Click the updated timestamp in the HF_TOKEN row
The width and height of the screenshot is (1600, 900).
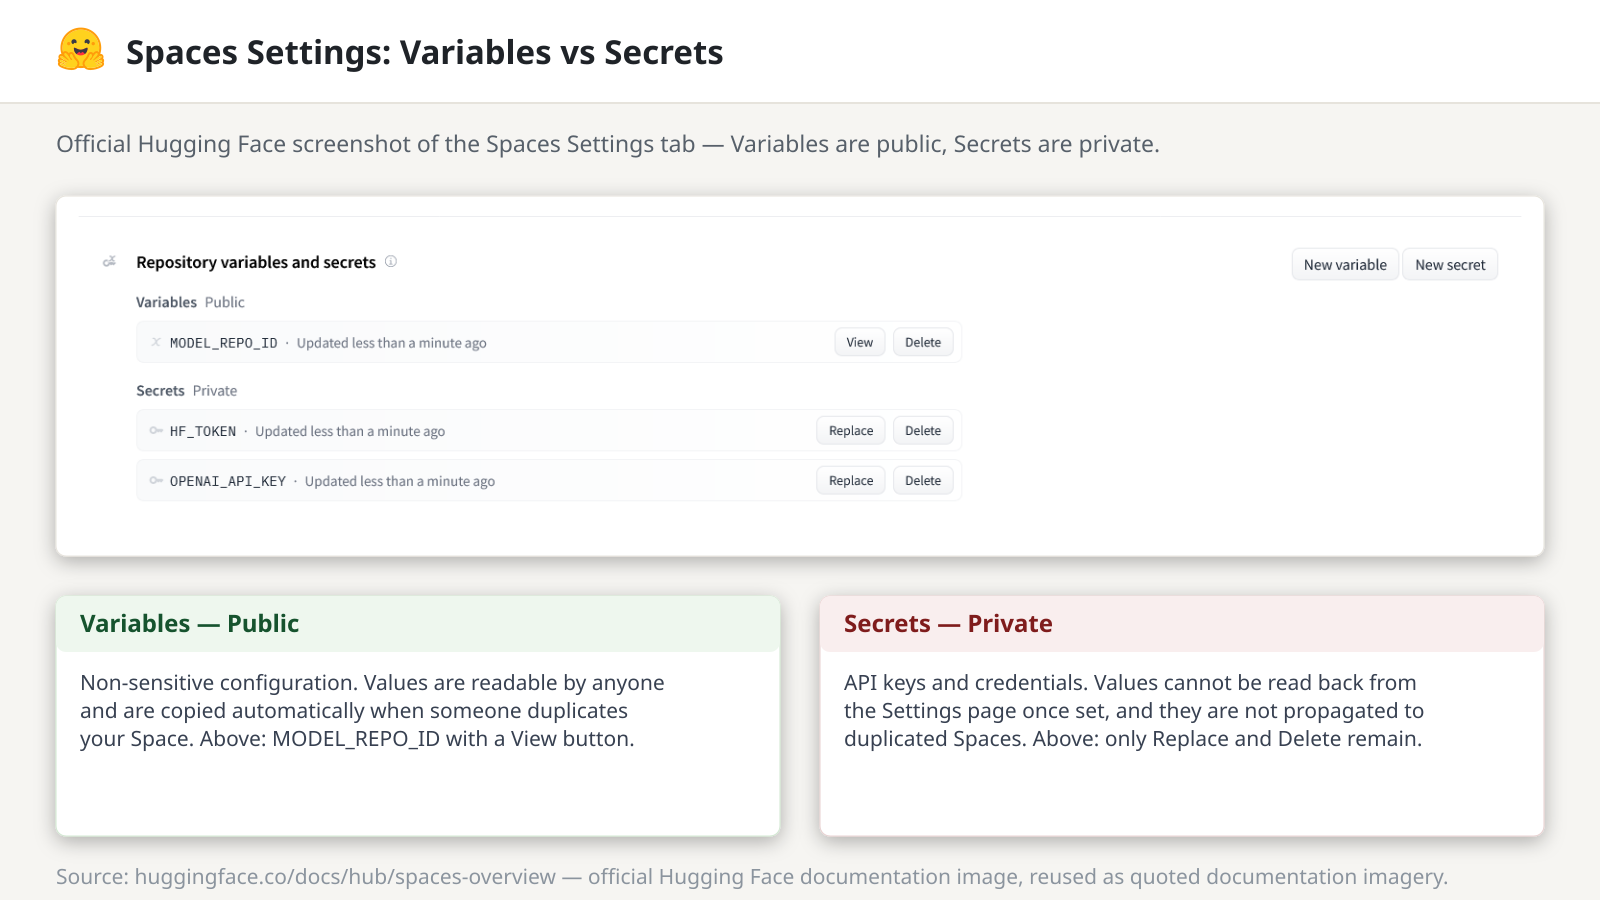coord(350,432)
